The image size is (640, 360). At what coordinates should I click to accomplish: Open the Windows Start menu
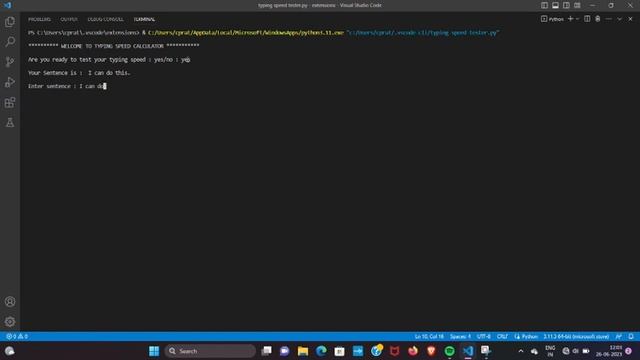pyautogui.click(x=154, y=351)
